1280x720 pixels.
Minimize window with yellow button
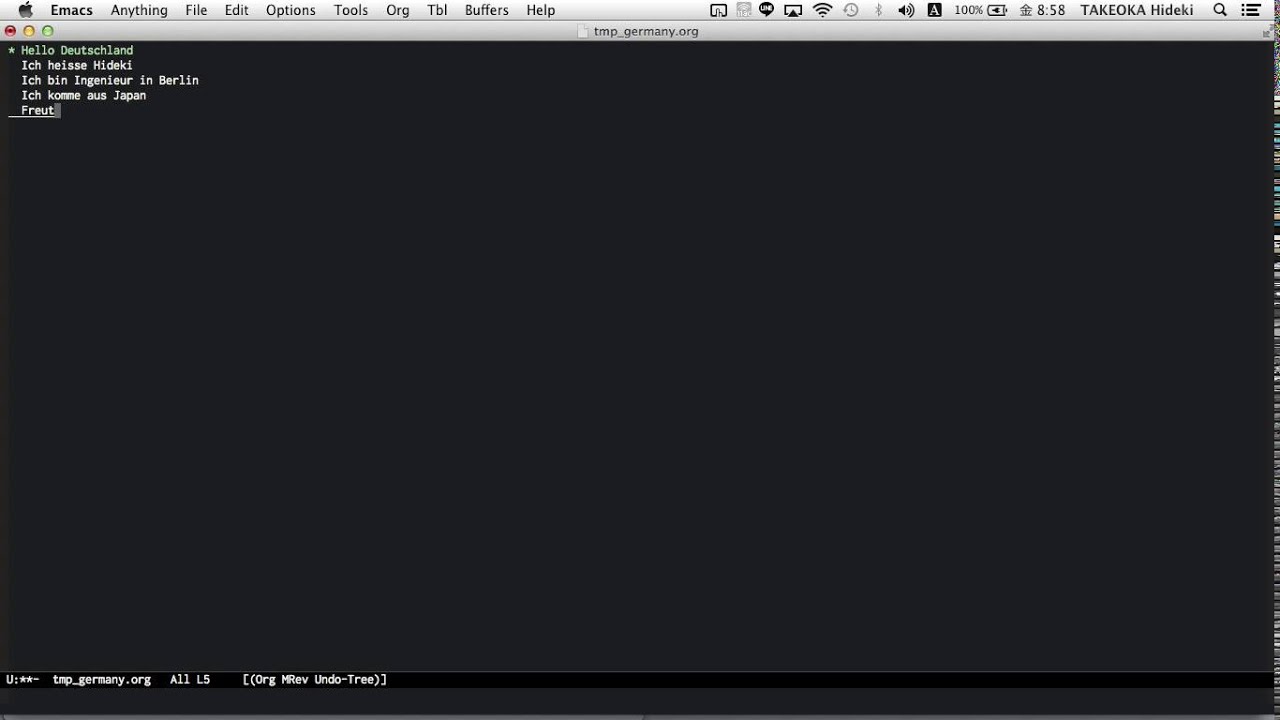[29, 31]
